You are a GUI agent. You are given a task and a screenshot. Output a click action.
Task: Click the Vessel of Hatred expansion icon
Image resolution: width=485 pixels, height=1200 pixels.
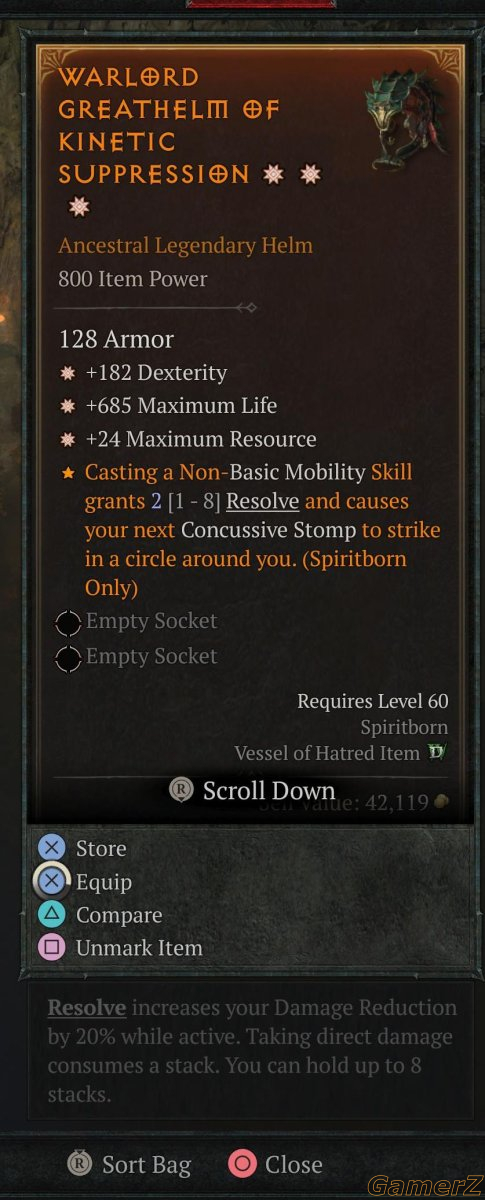click(436, 752)
